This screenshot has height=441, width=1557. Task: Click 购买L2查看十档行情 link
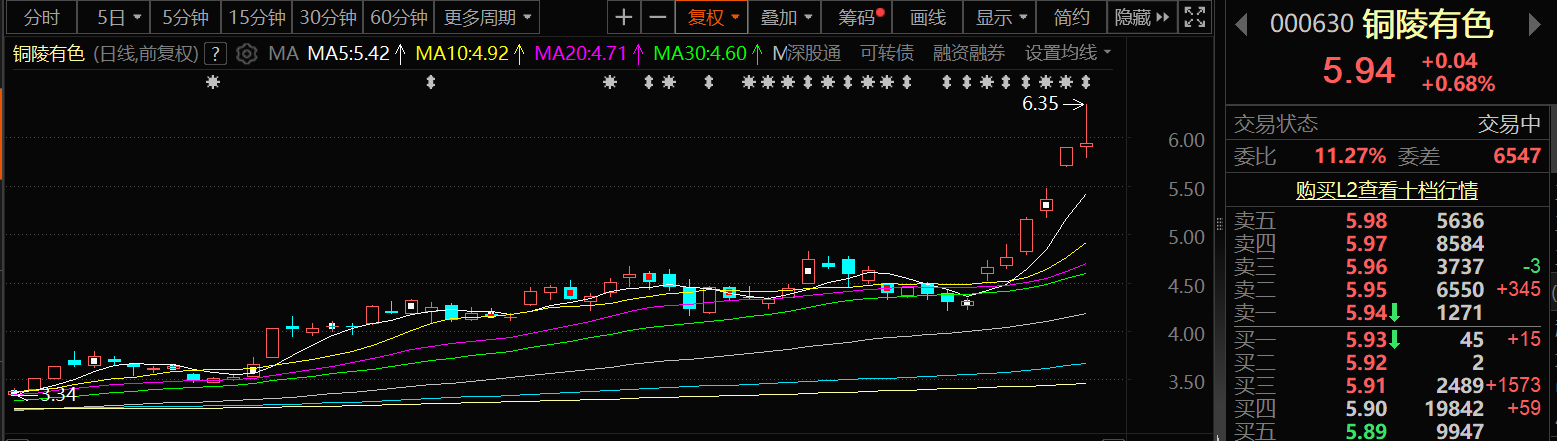1387,190
